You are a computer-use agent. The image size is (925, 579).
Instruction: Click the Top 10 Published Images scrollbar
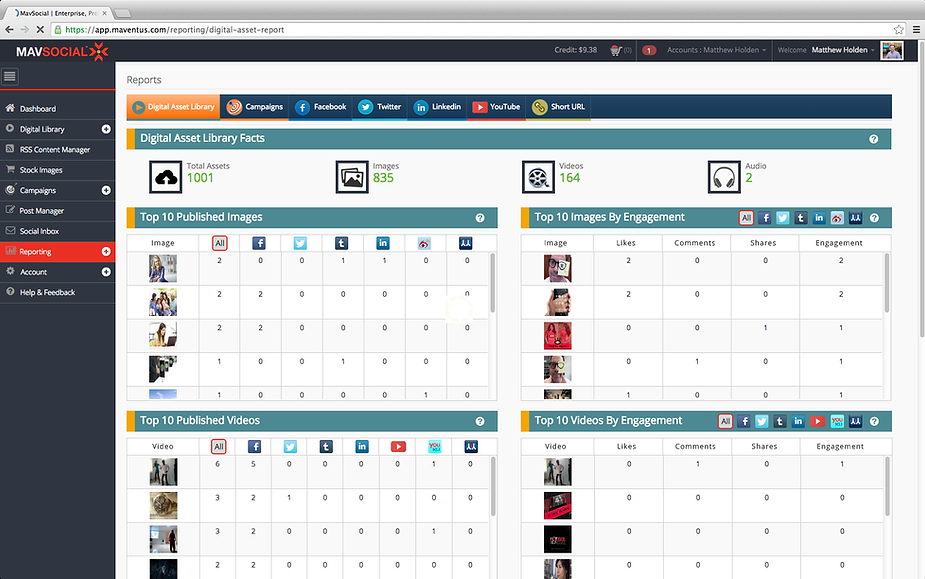pos(493,283)
